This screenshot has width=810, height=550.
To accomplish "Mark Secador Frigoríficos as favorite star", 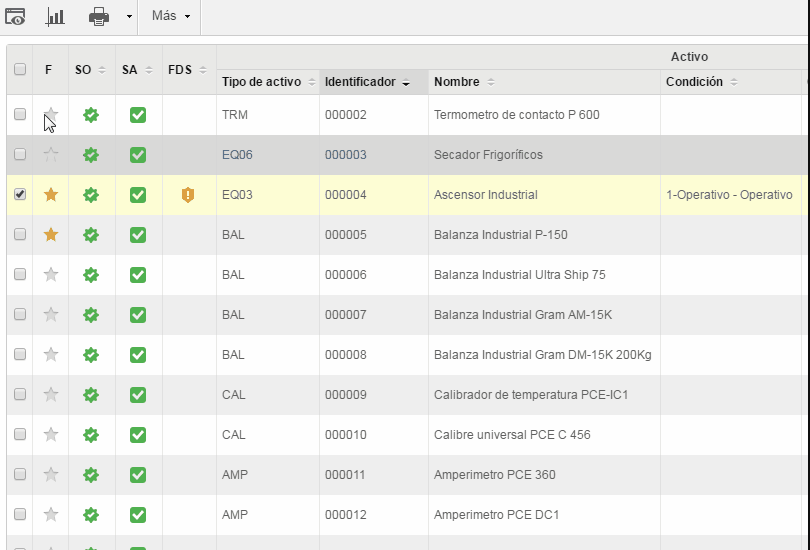I will coord(51,154).
